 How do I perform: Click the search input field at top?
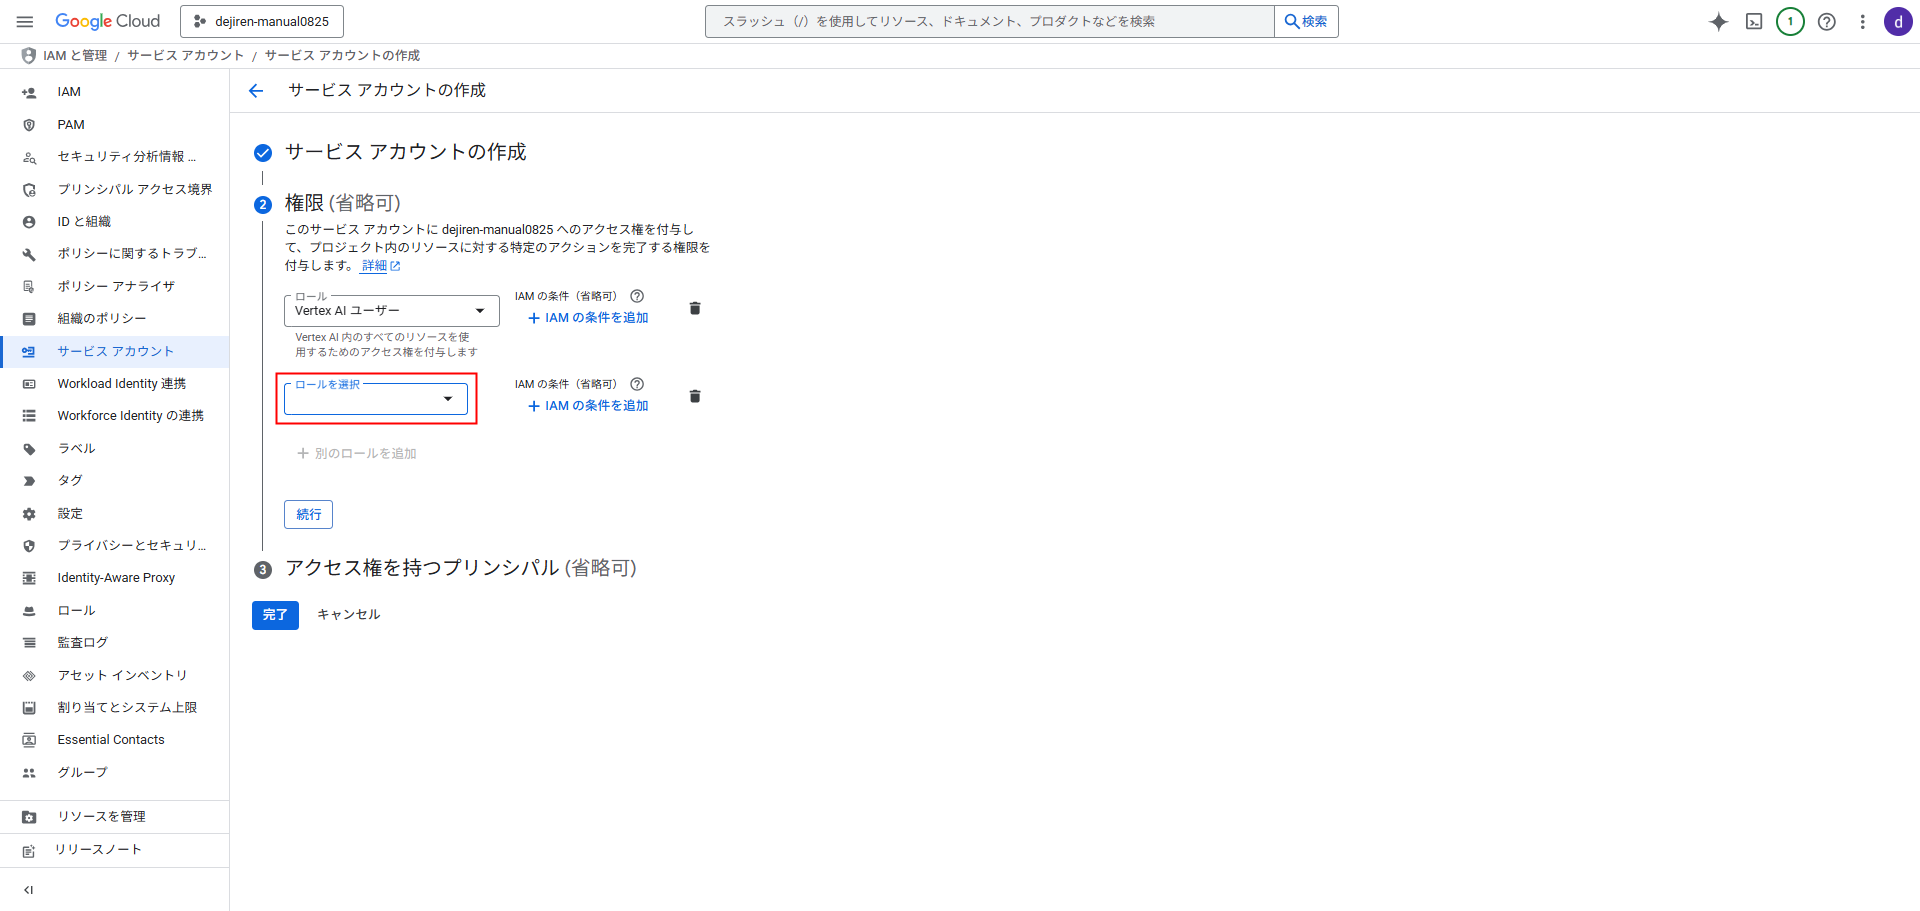pos(989,22)
